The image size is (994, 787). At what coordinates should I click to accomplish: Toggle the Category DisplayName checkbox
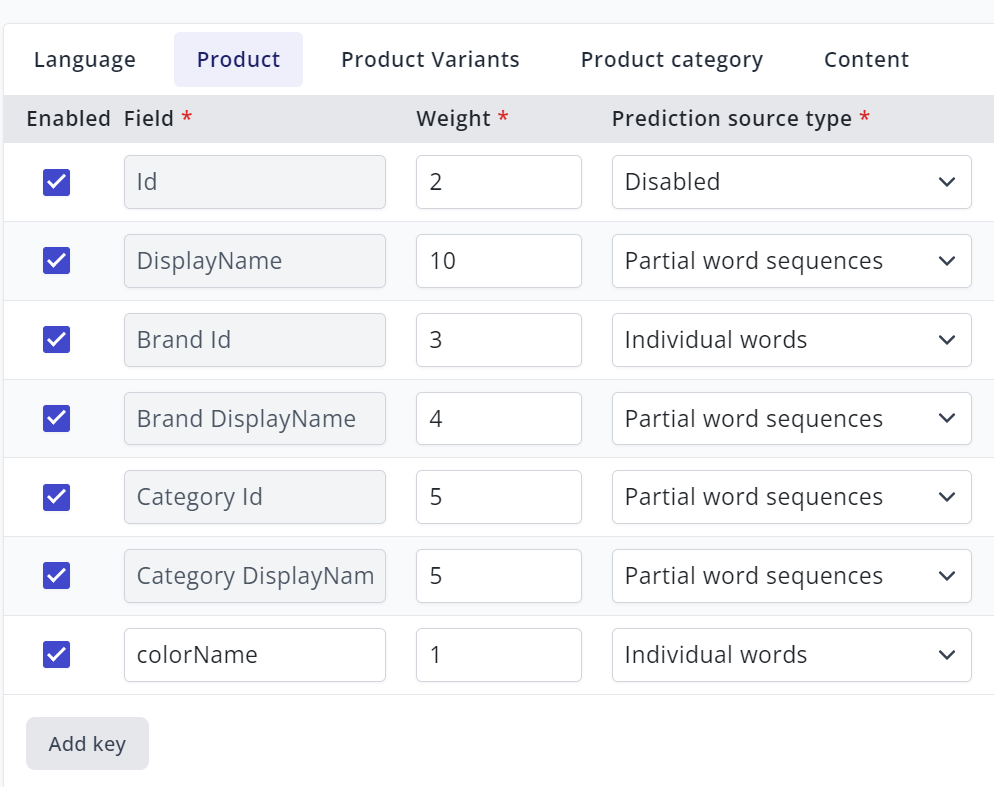coord(57,576)
